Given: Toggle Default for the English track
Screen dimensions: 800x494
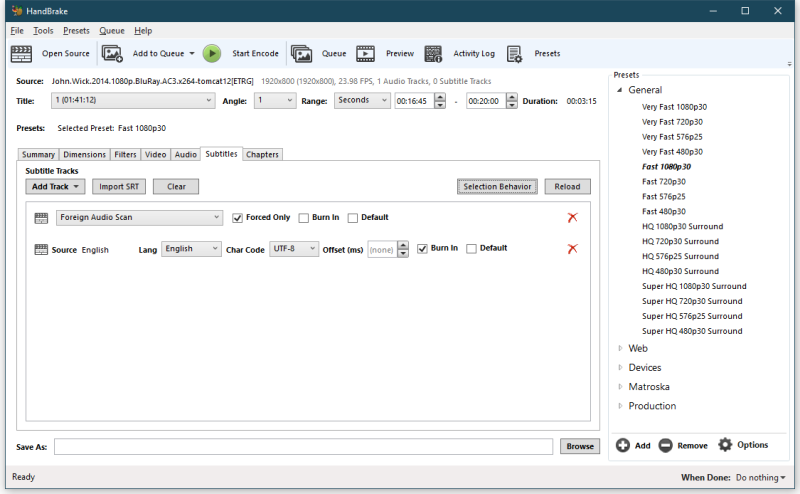Looking at the screenshot, I should pyautogui.click(x=471, y=249).
